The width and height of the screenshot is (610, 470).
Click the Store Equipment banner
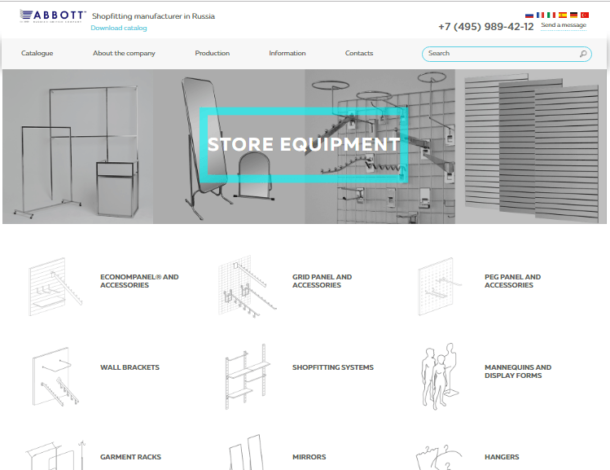(x=304, y=145)
